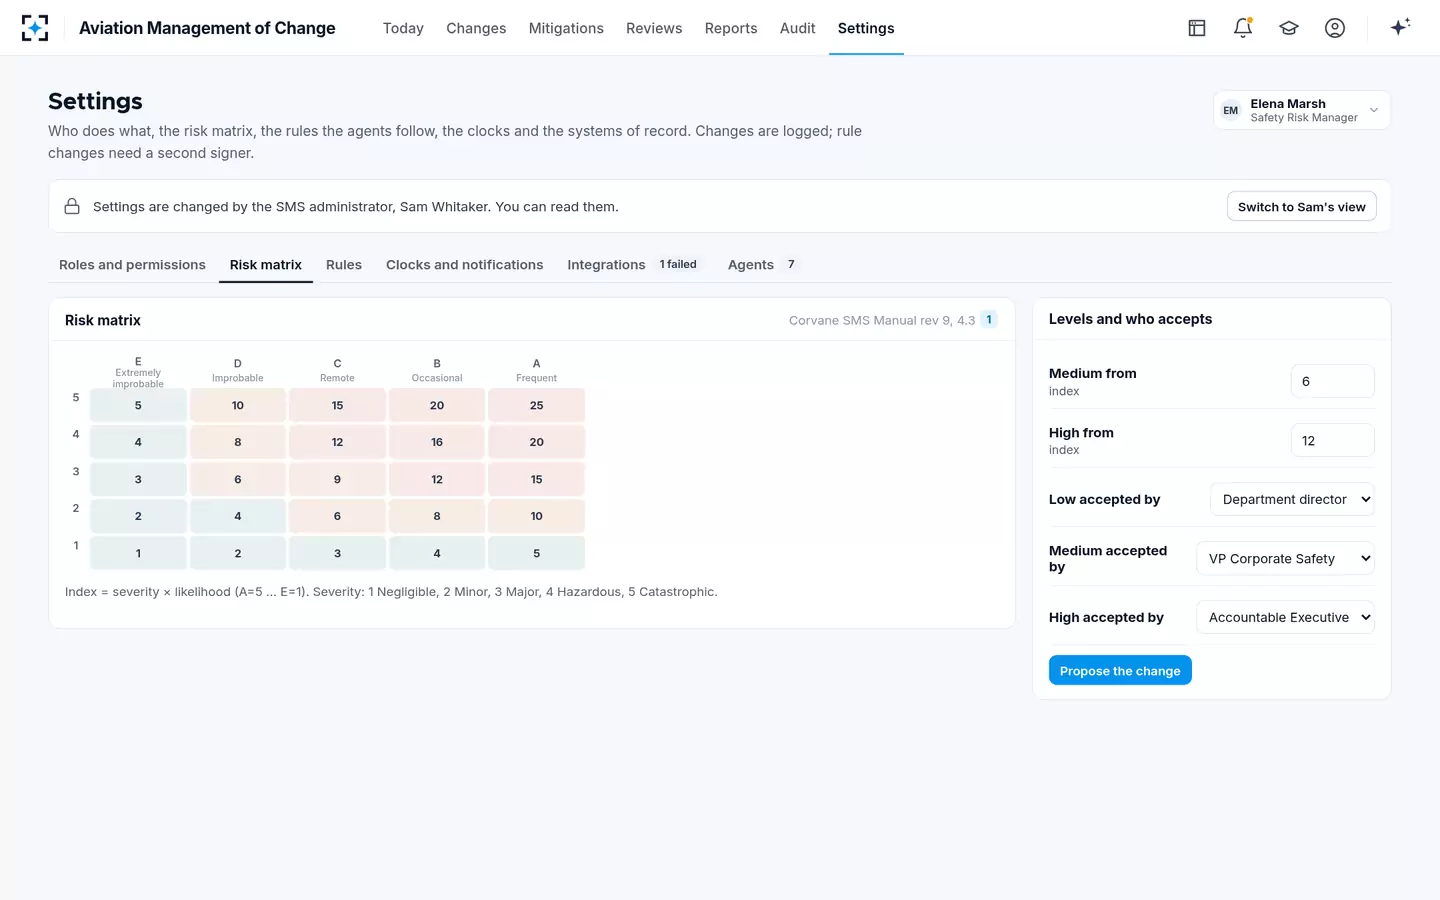Open the High accepted by dropdown
Image resolution: width=1440 pixels, height=900 pixels.
(x=1285, y=617)
